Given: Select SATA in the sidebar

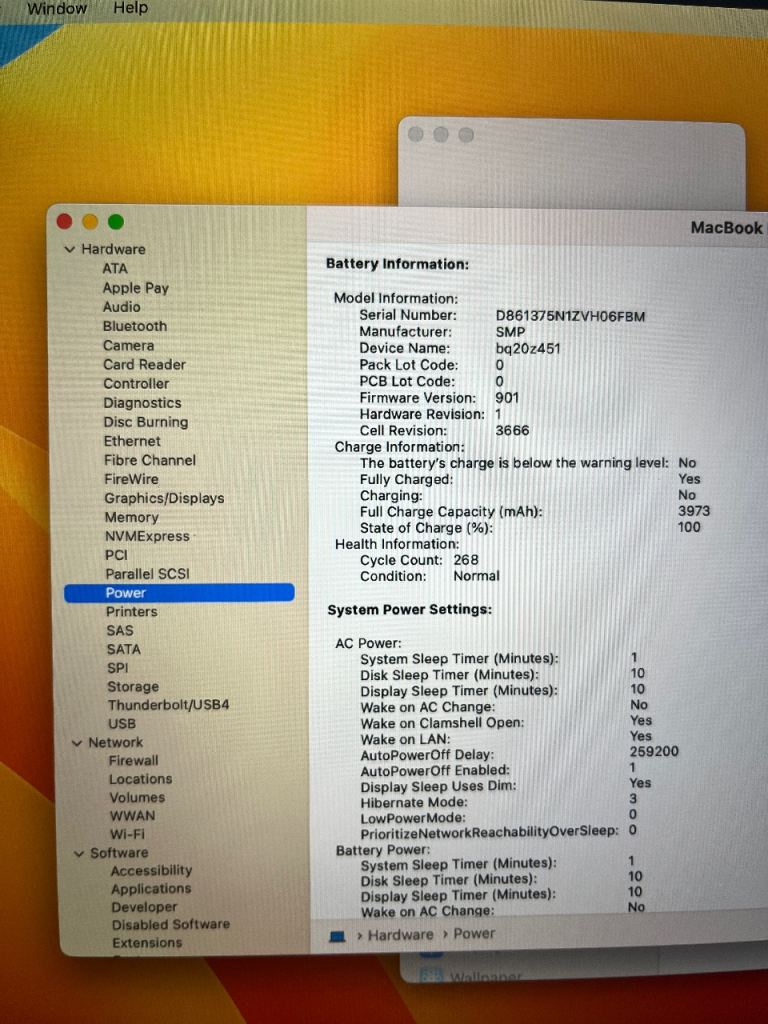Looking at the screenshot, I should (x=123, y=650).
